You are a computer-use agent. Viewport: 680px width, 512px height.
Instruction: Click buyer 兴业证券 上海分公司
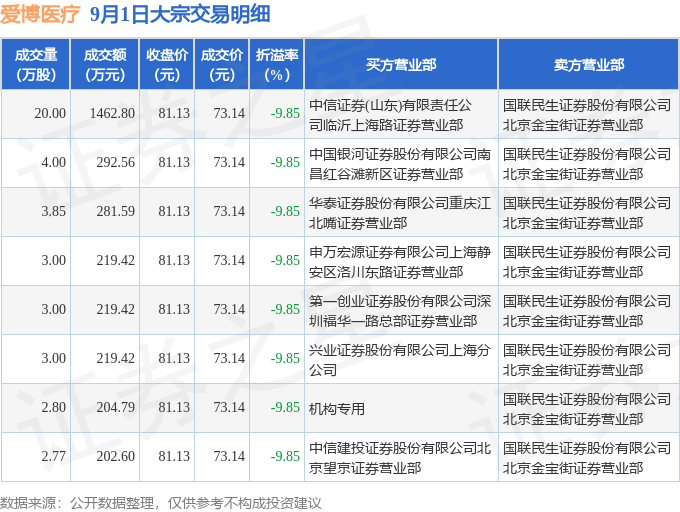pyautogui.click(x=400, y=360)
